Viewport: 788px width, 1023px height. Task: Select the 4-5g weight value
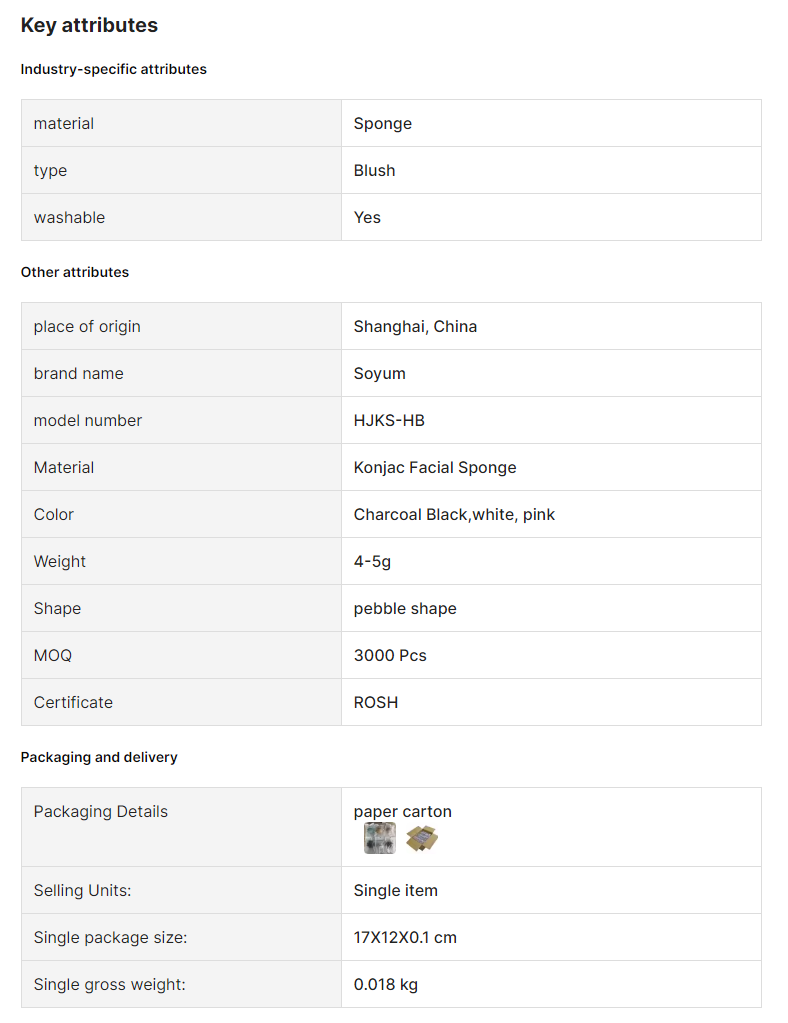(x=372, y=561)
